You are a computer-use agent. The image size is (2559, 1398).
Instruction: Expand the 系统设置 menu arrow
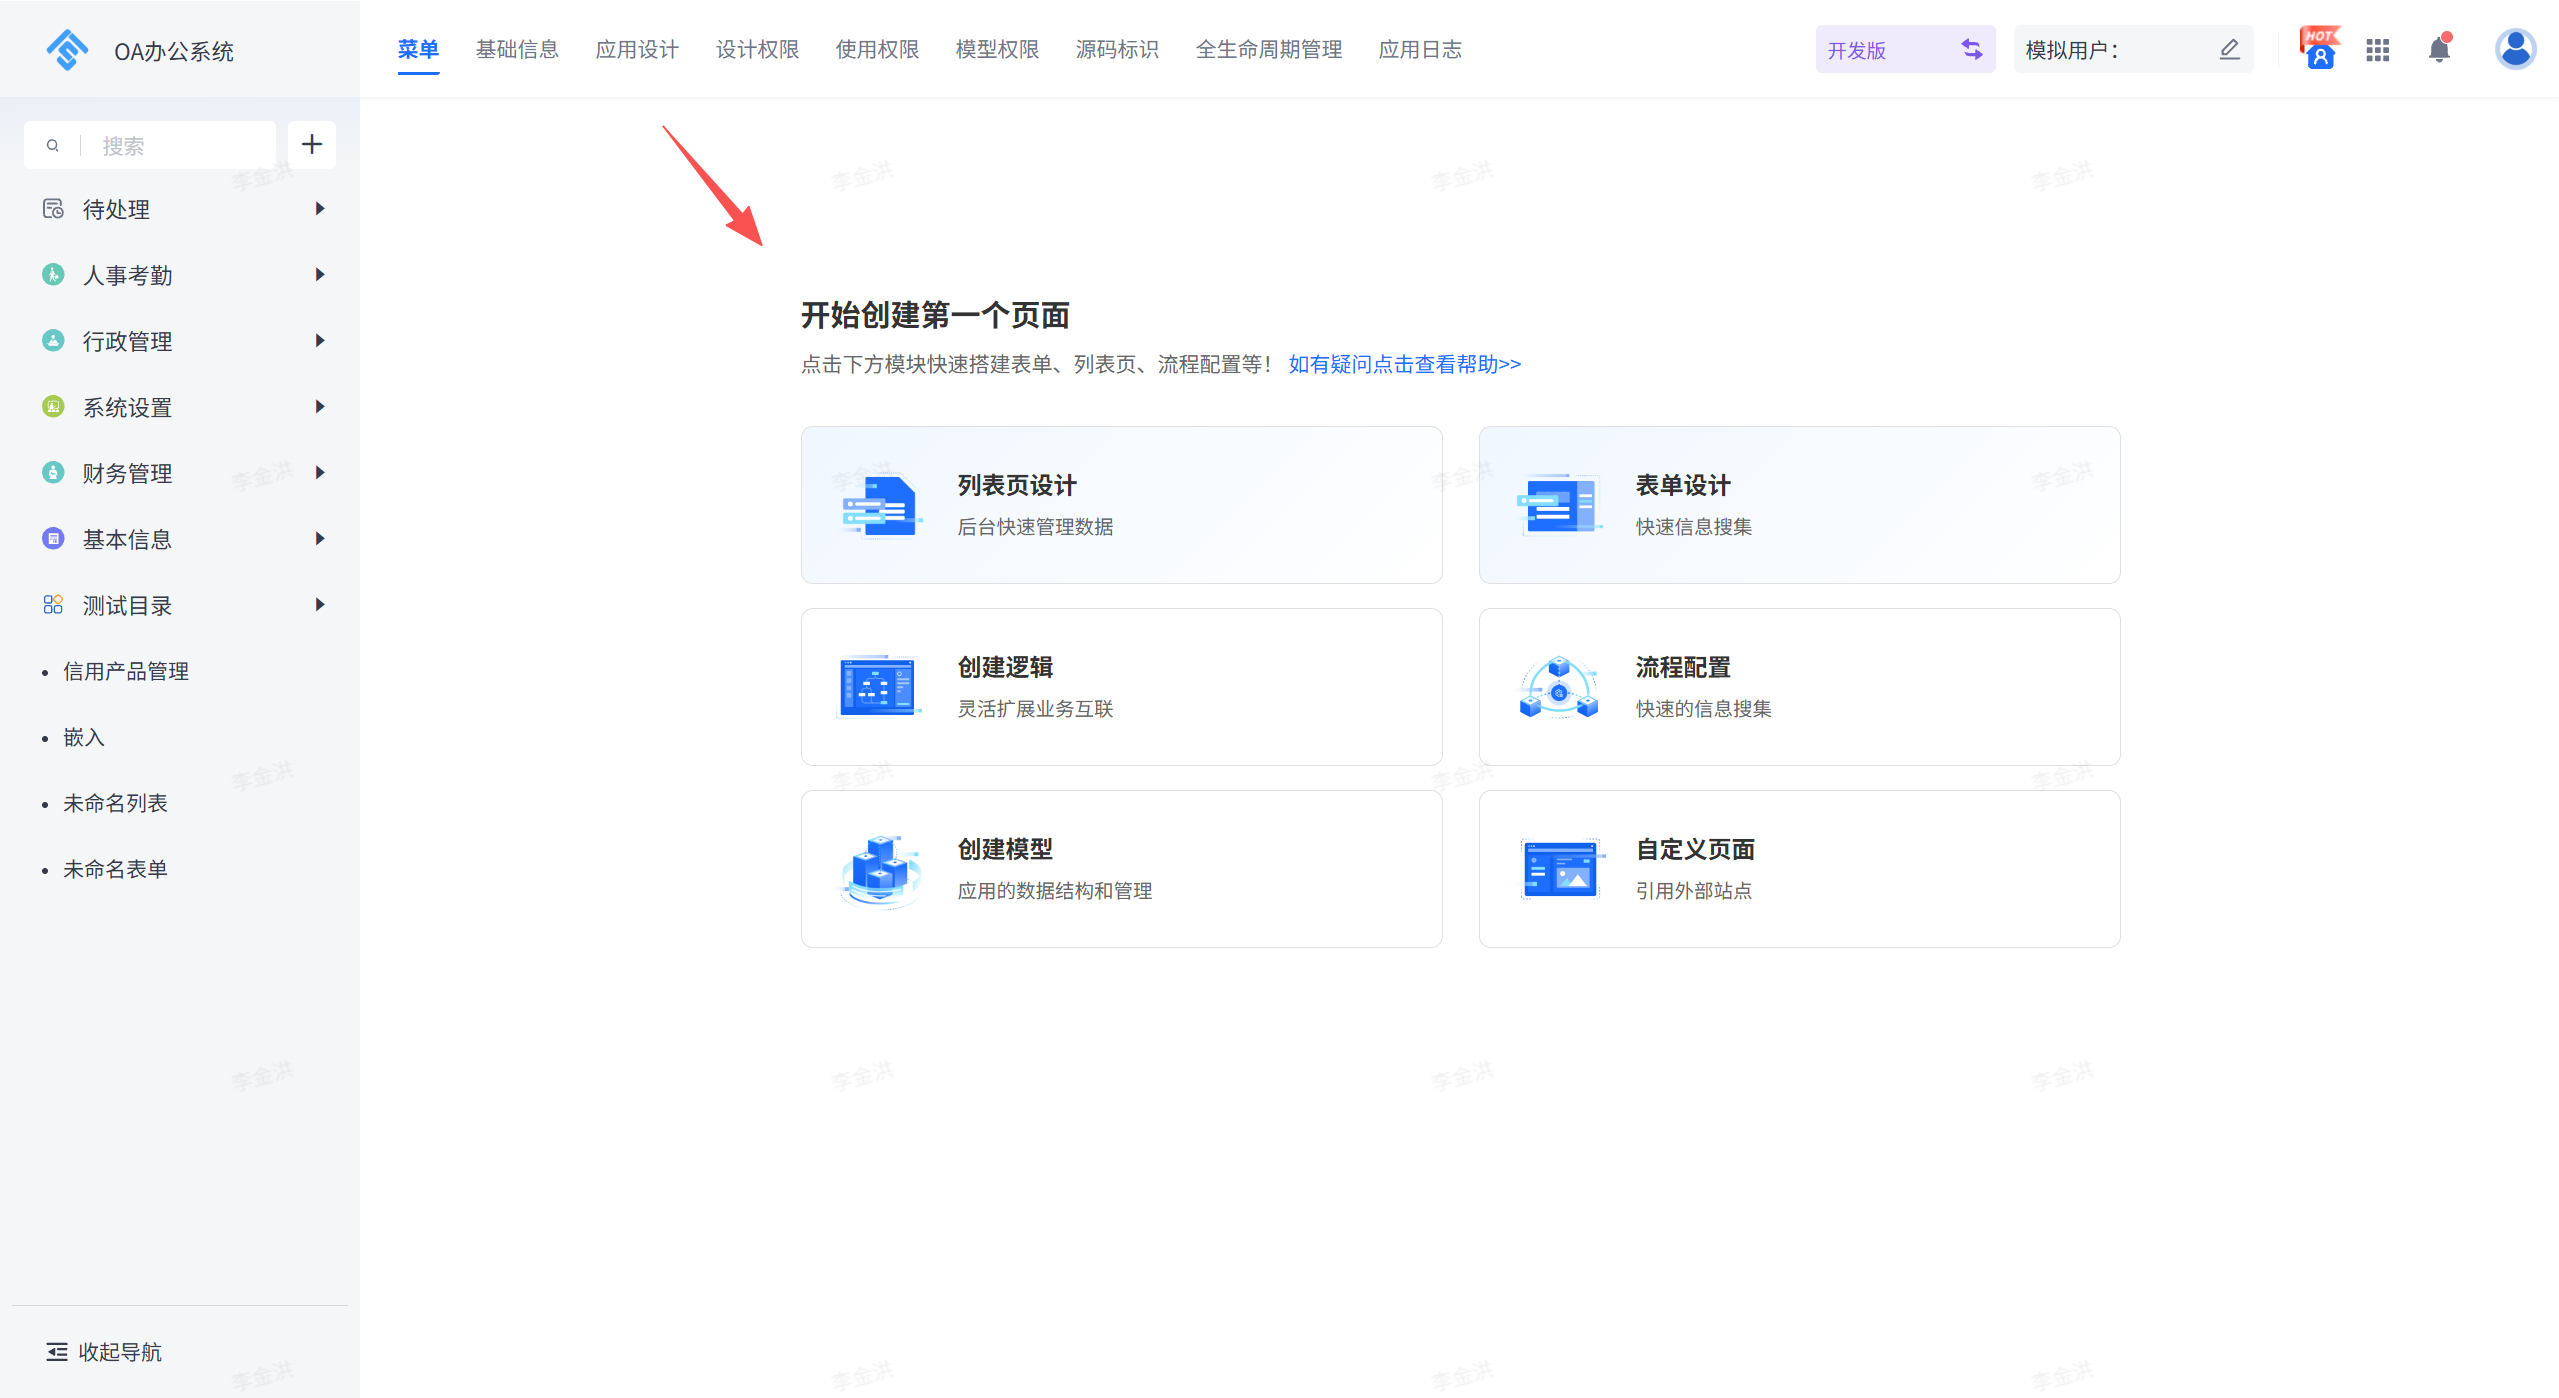click(x=320, y=406)
